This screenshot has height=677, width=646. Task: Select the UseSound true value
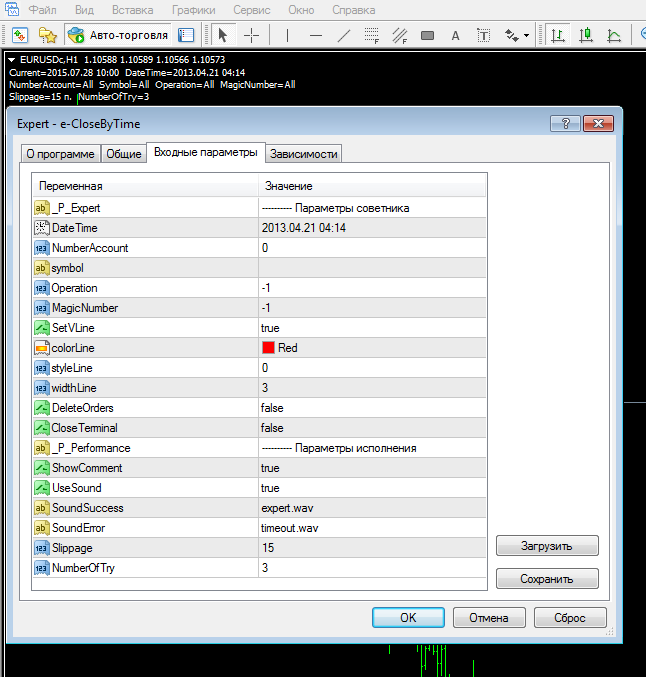[x=270, y=488]
